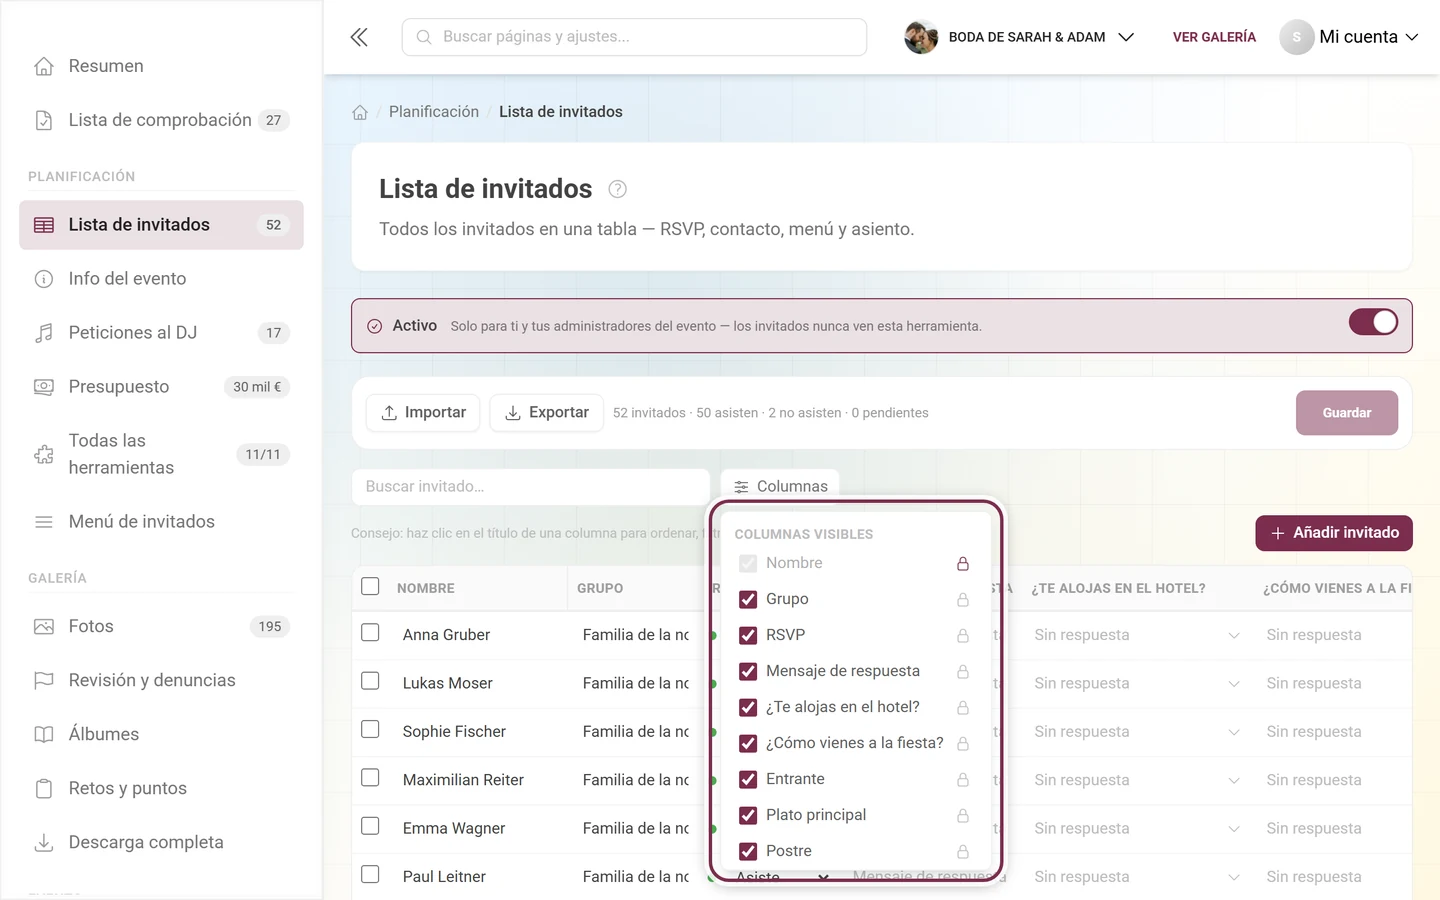Click the wedding couple avatar thumbnail
This screenshot has height=900, width=1440.
(x=921, y=37)
